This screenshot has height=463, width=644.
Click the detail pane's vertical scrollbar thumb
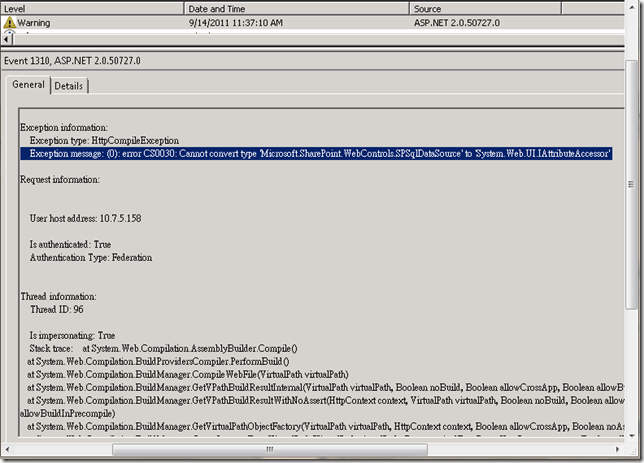tap(631, 184)
